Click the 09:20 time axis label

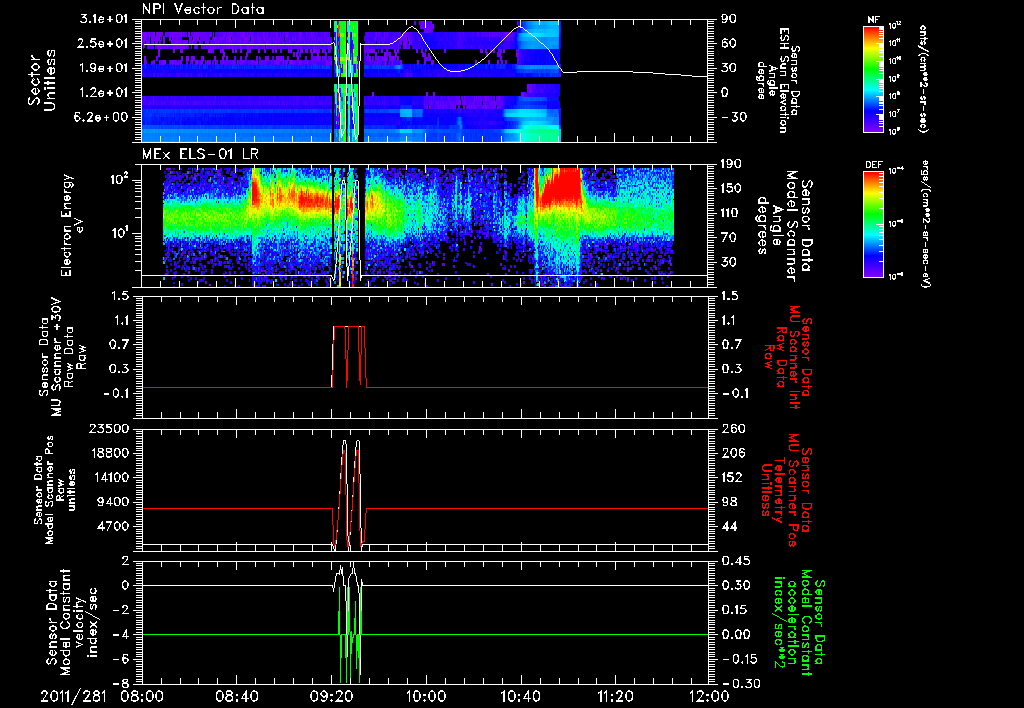332,696
